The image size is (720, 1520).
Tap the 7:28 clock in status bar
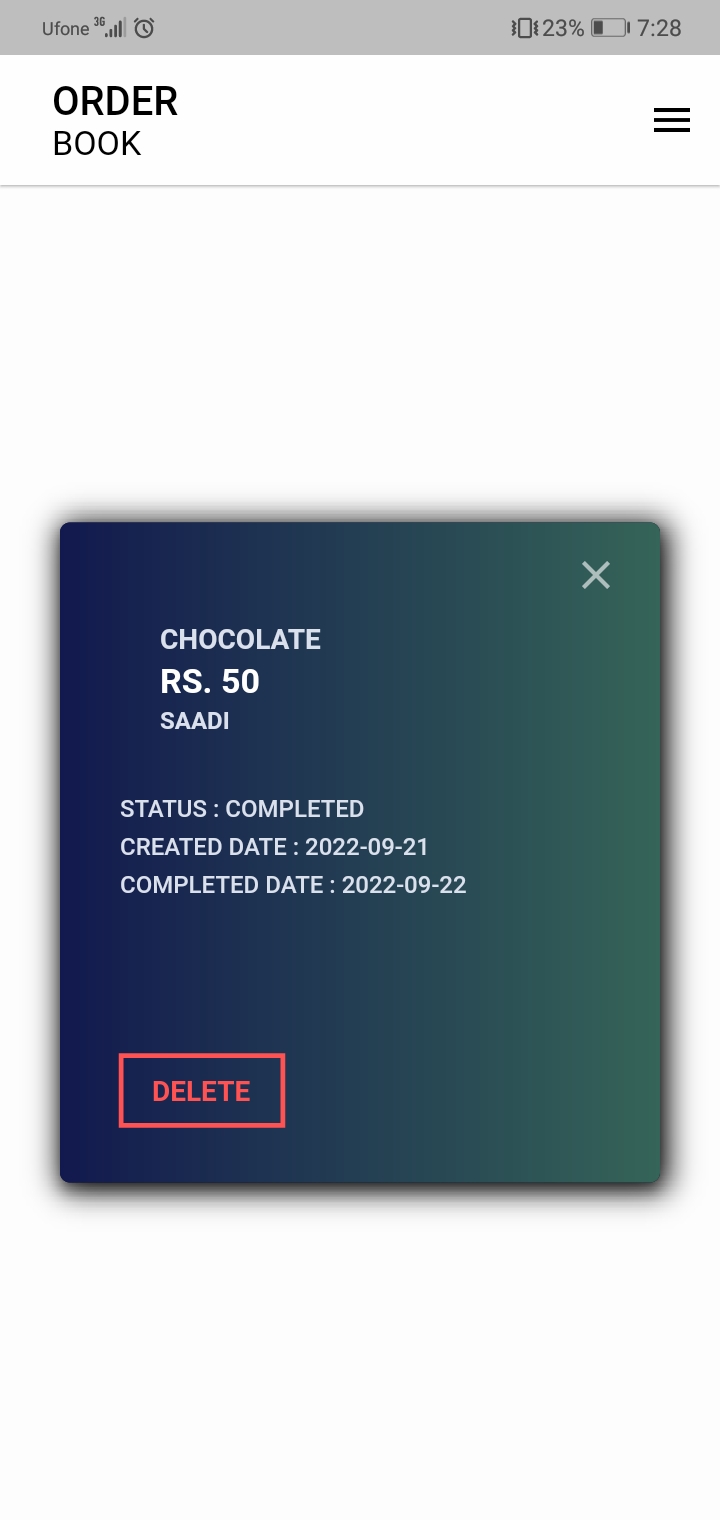click(660, 28)
